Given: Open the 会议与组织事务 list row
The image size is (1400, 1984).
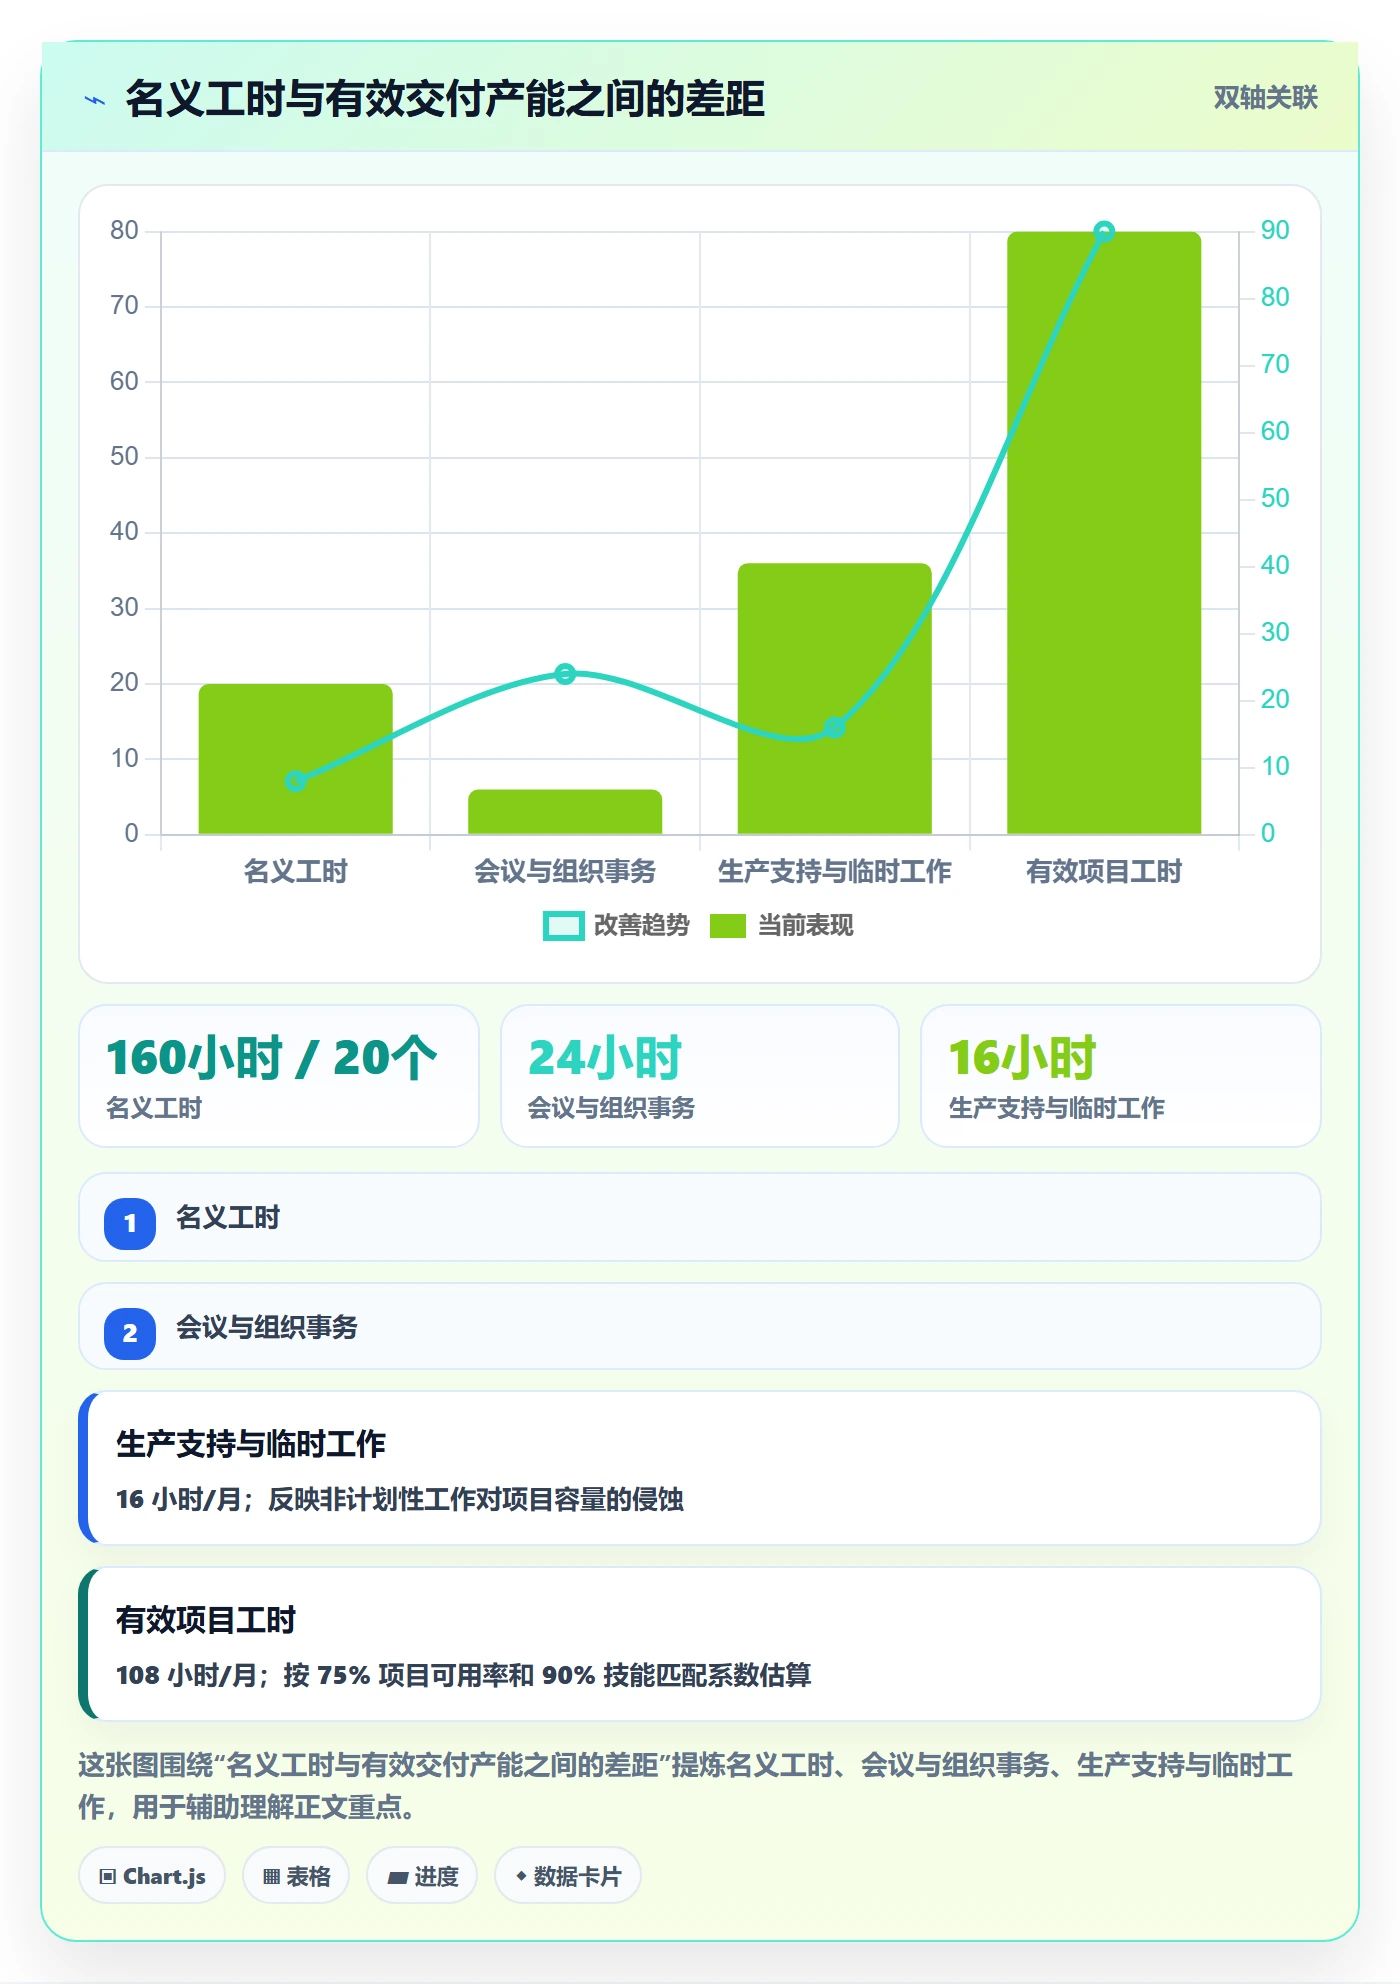Looking at the screenshot, I should coord(700,1327).
